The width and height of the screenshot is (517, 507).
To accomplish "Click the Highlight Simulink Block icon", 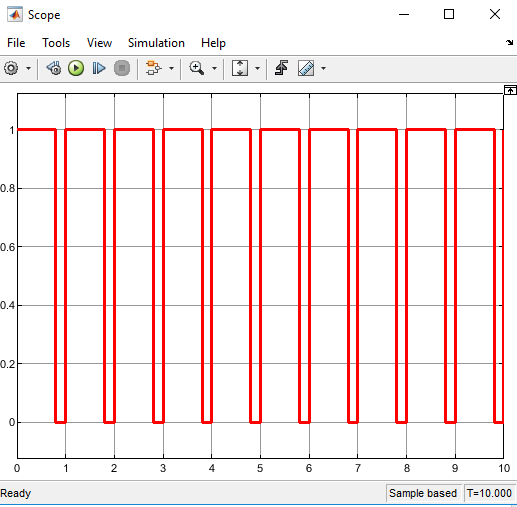I will point(154,68).
